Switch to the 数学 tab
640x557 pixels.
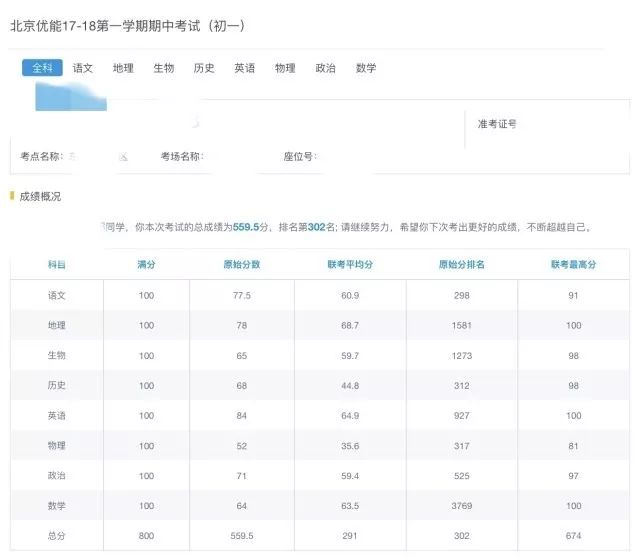366,68
